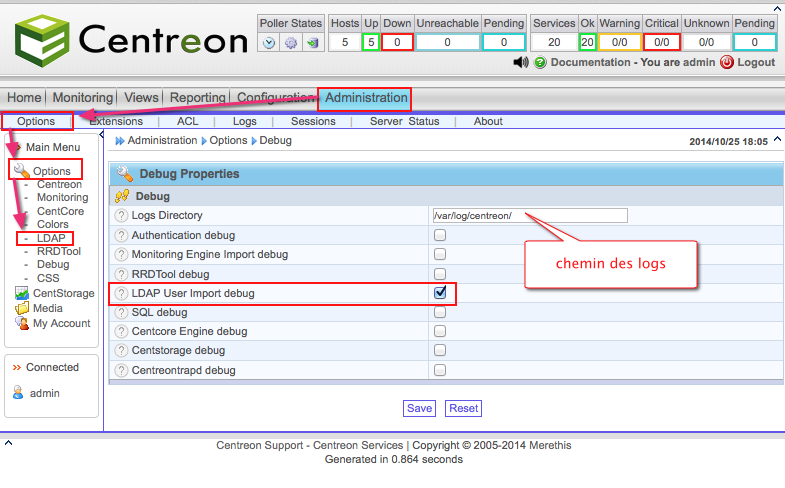Screen dimensions: 785x488
Task: Click help icon beside SQL debug
Action: (x=122, y=313)
